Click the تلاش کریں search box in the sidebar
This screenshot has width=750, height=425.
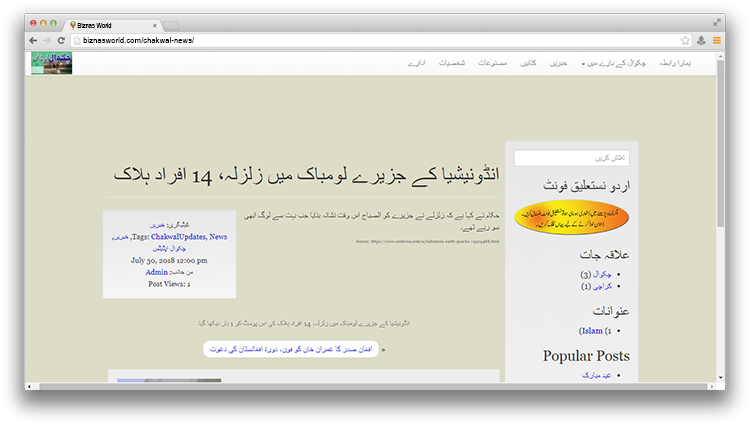pyautogui.click(x=572, y=158)
